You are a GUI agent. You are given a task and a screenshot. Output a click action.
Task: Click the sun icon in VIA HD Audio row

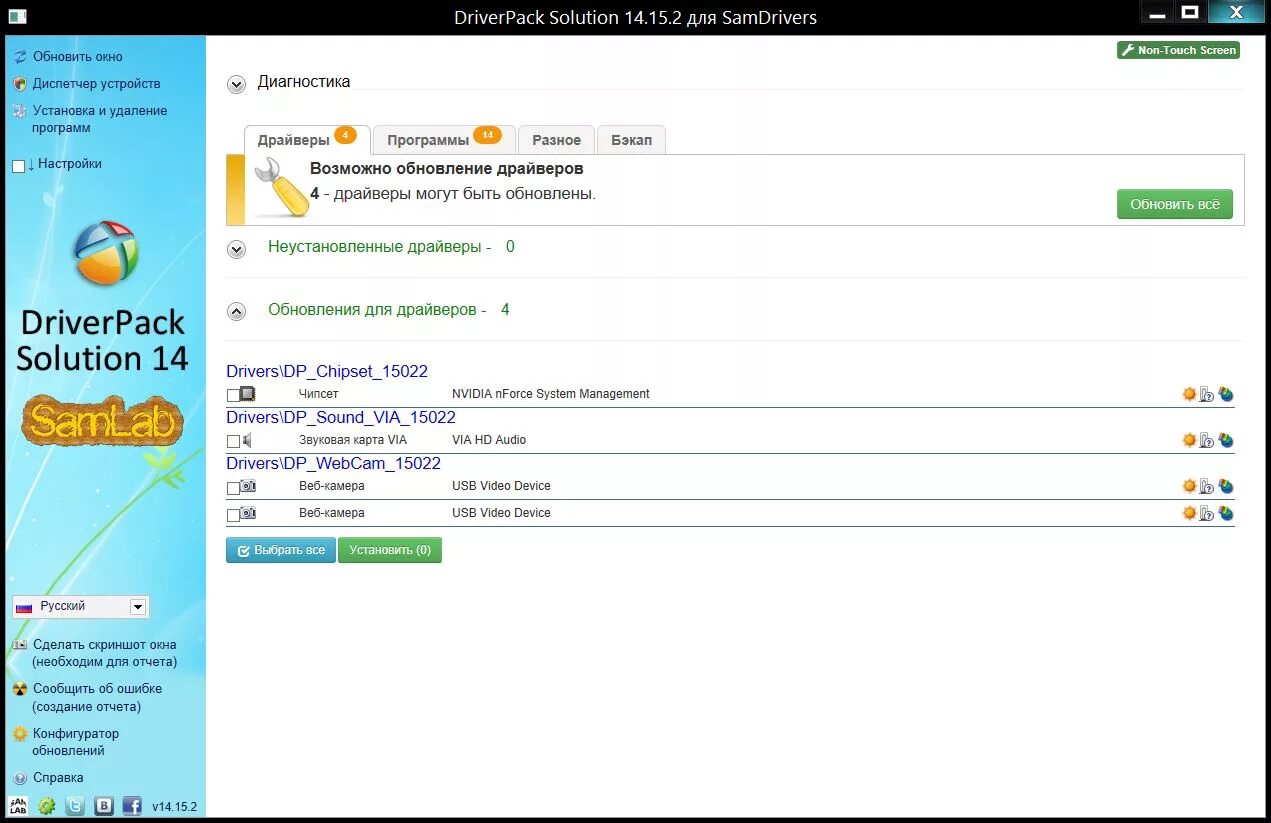(1189, 440)
